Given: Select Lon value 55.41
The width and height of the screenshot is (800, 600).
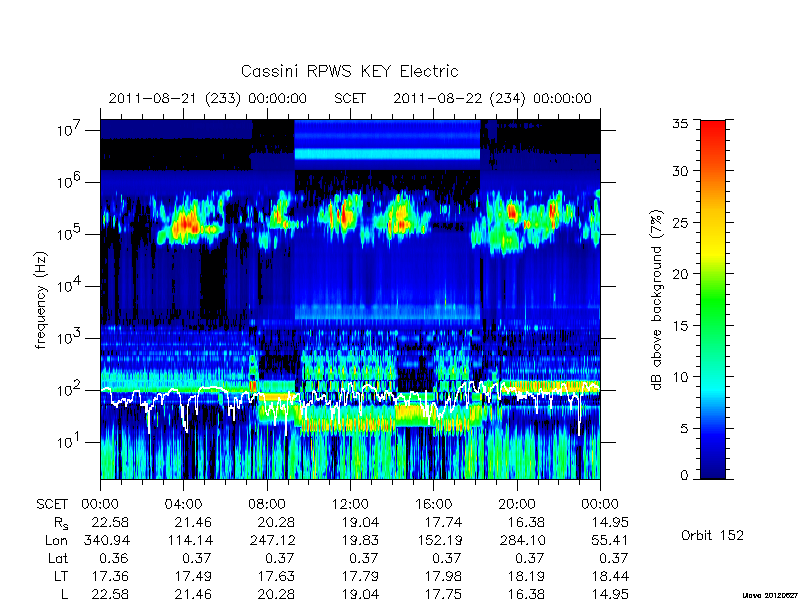Looking at the screenshot, I should point(609,540).
